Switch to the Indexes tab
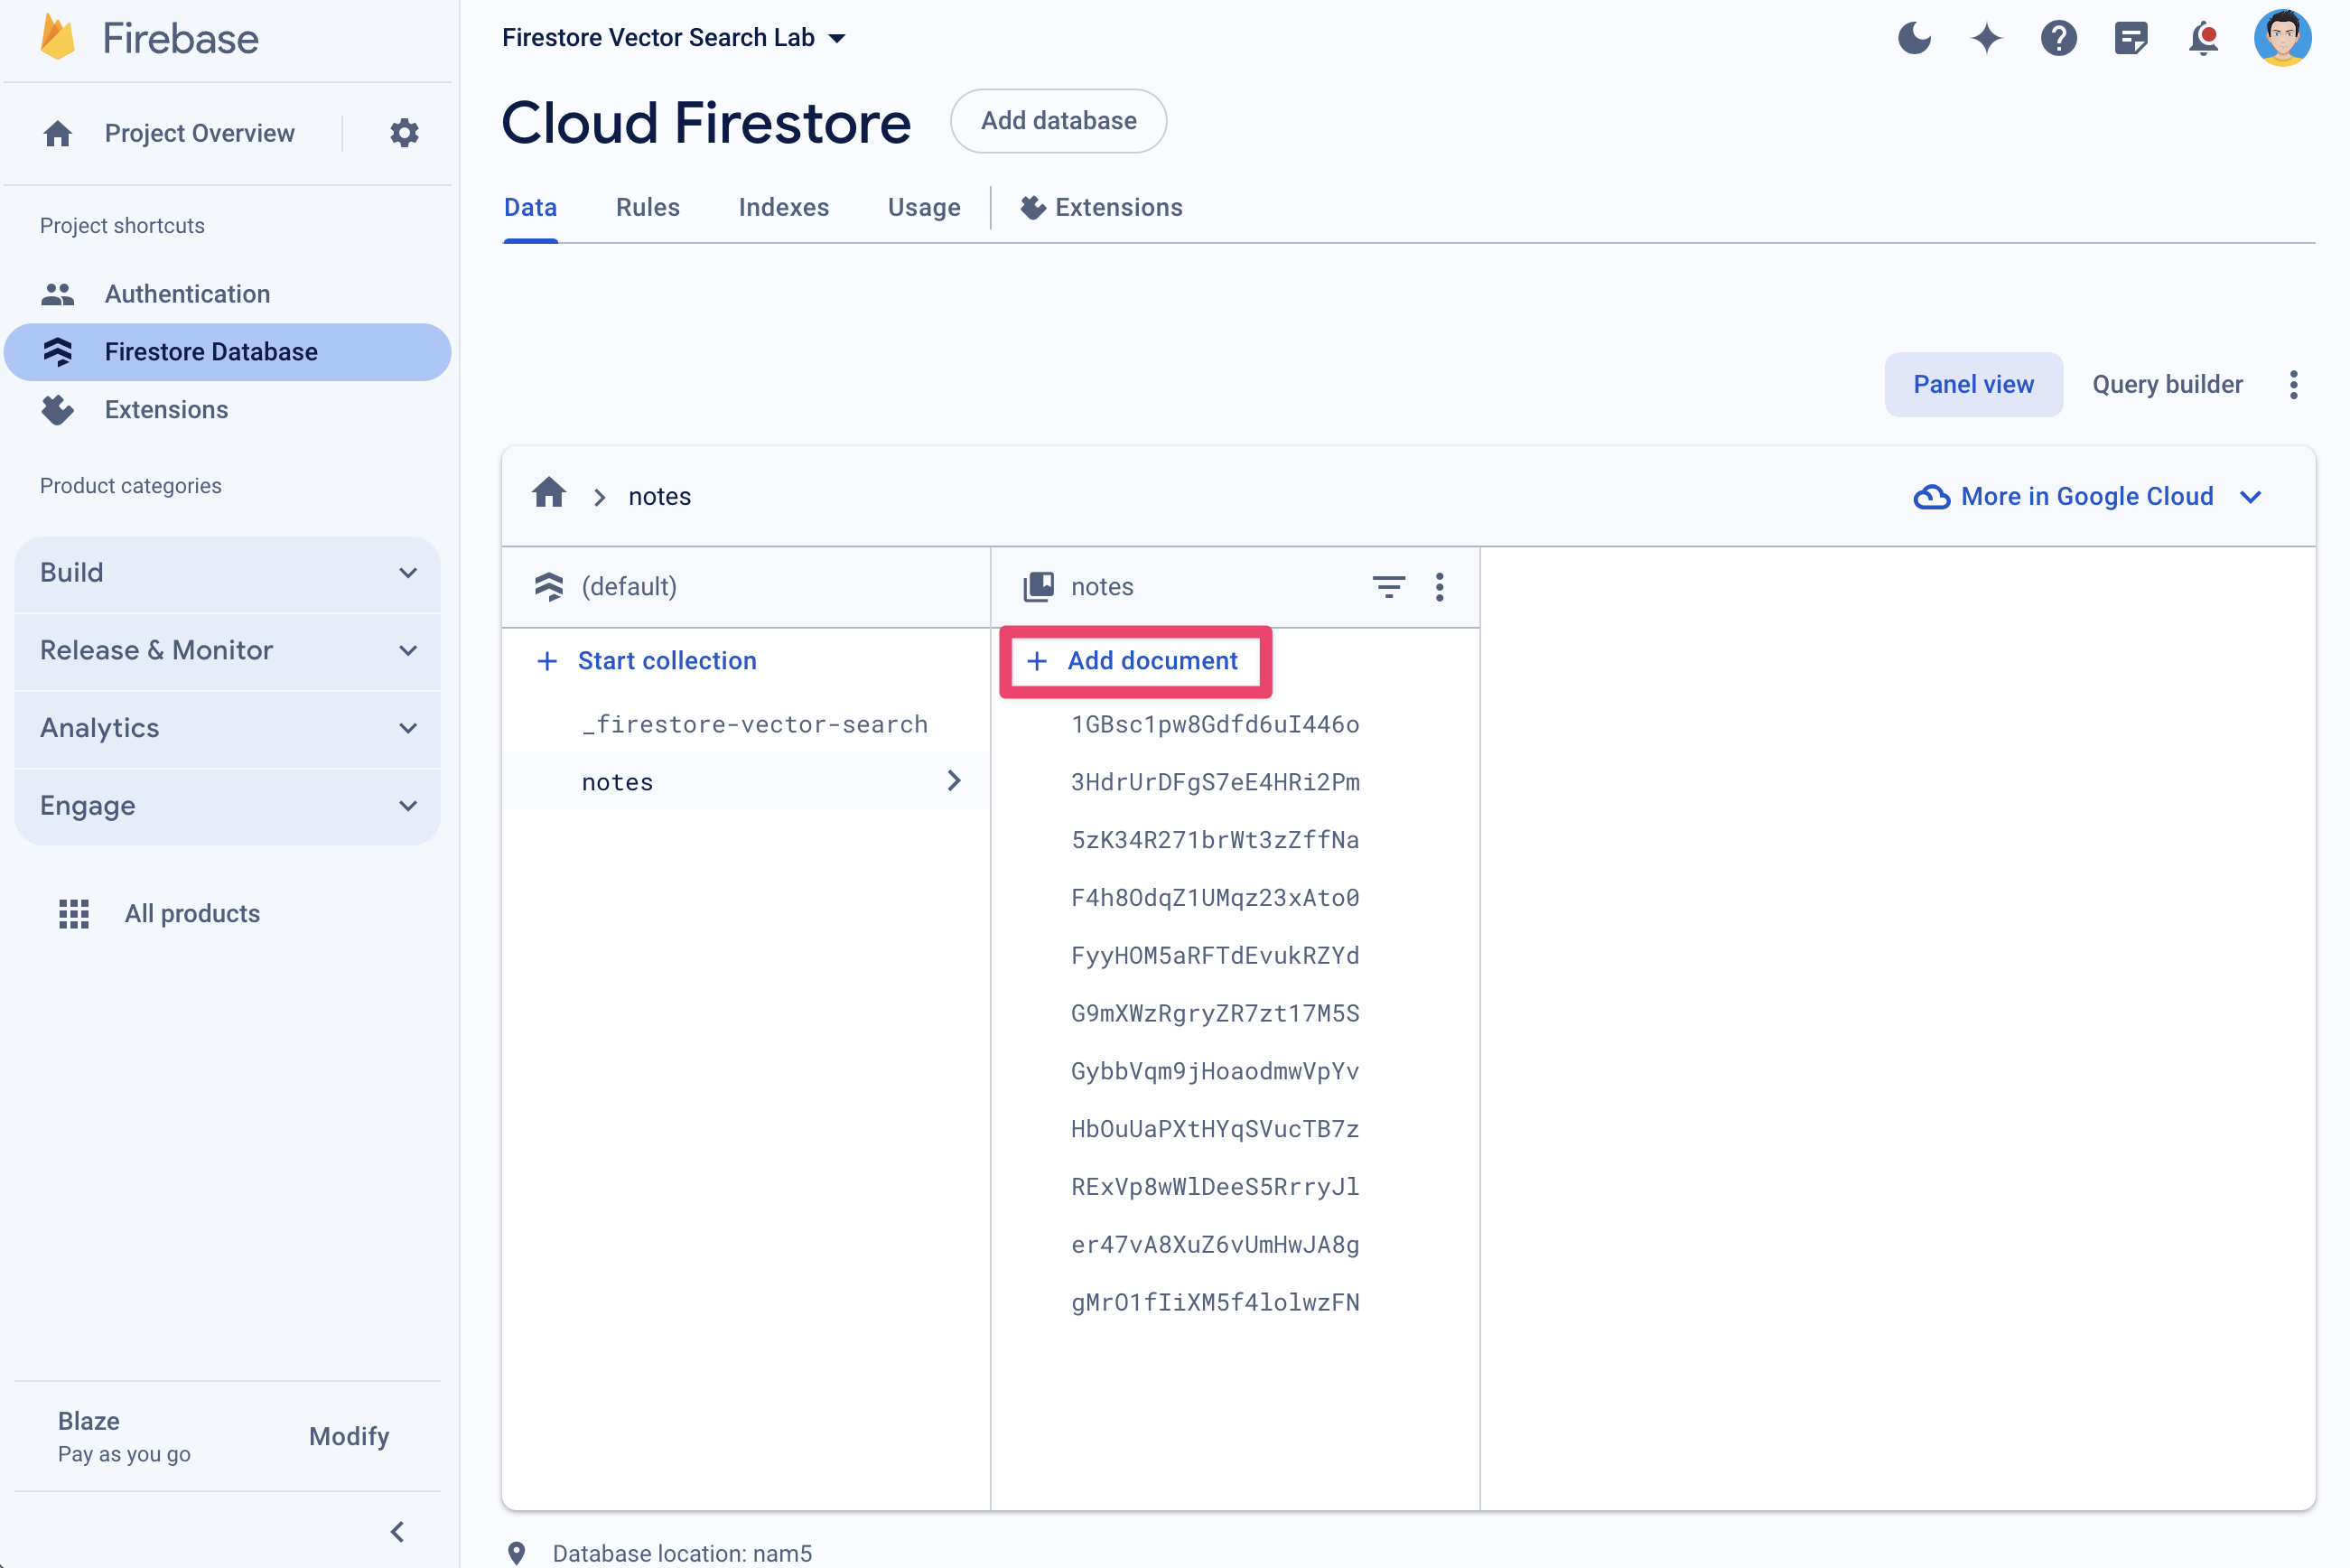Screen dimensions: 2350x1568 [782, 209]
